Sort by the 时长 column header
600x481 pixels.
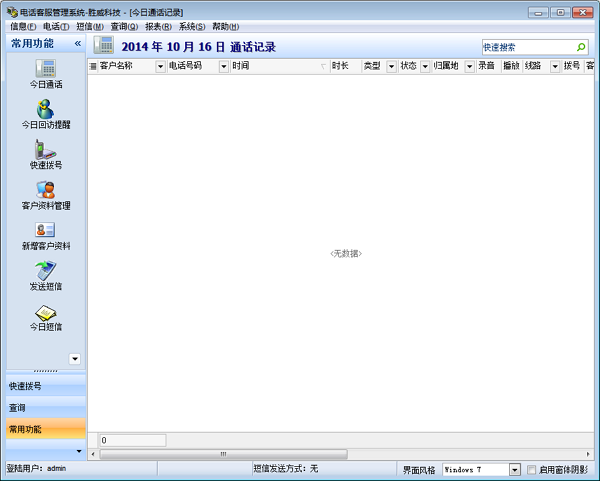(346, 66)
